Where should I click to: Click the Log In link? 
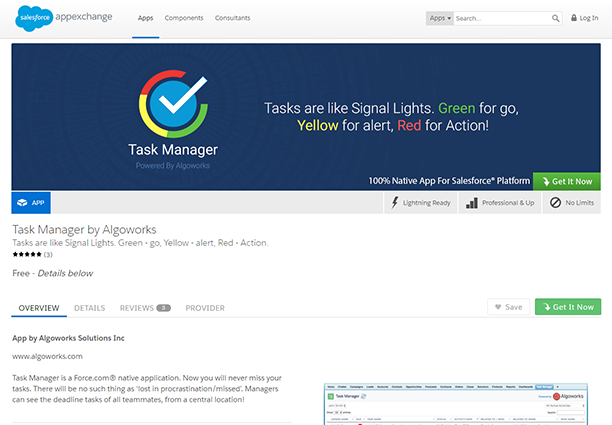point(589,18)
